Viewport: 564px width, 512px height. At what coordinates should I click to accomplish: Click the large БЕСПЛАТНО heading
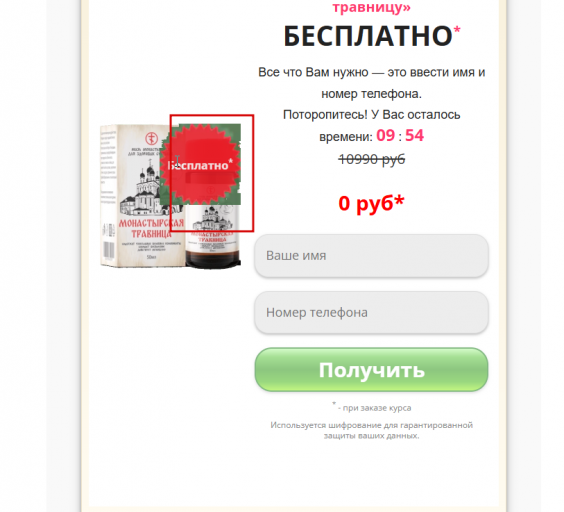click(x=368, y=37)
